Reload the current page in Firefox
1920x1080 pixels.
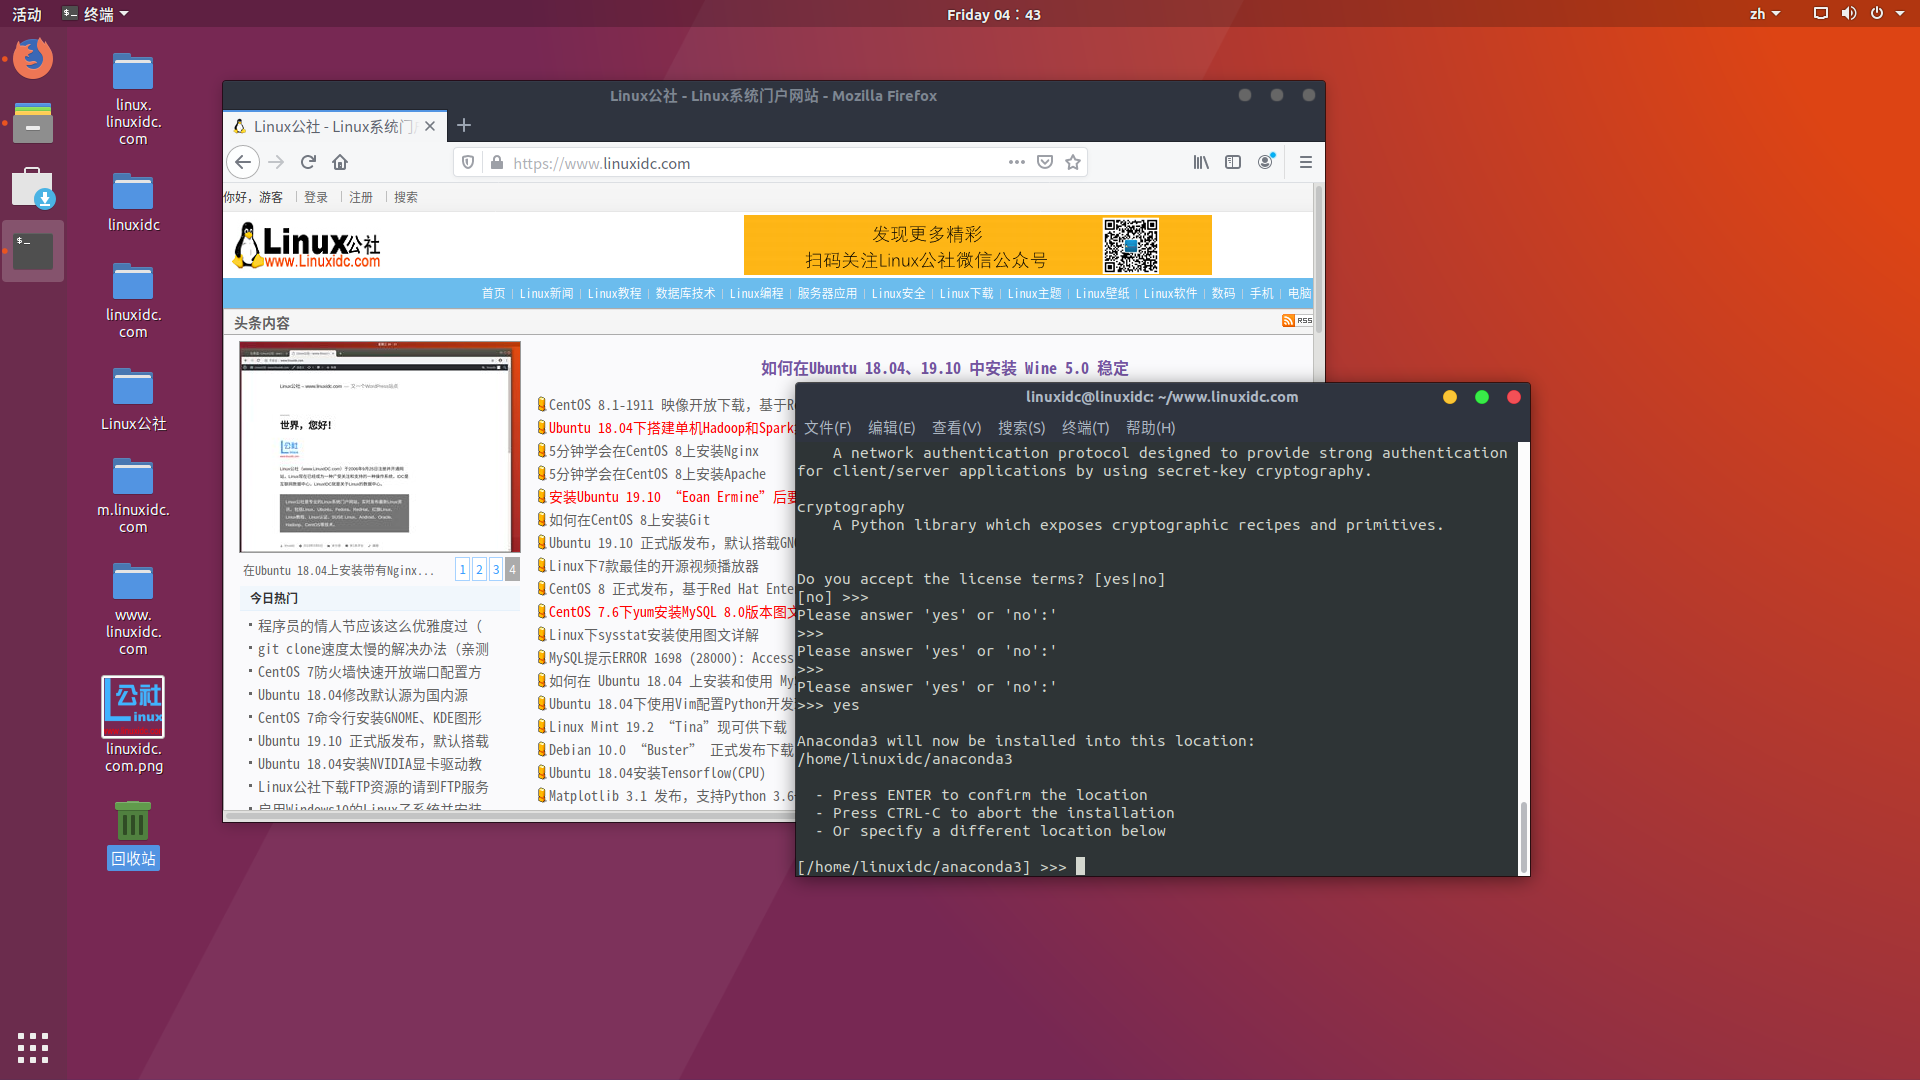pos(307,162)
